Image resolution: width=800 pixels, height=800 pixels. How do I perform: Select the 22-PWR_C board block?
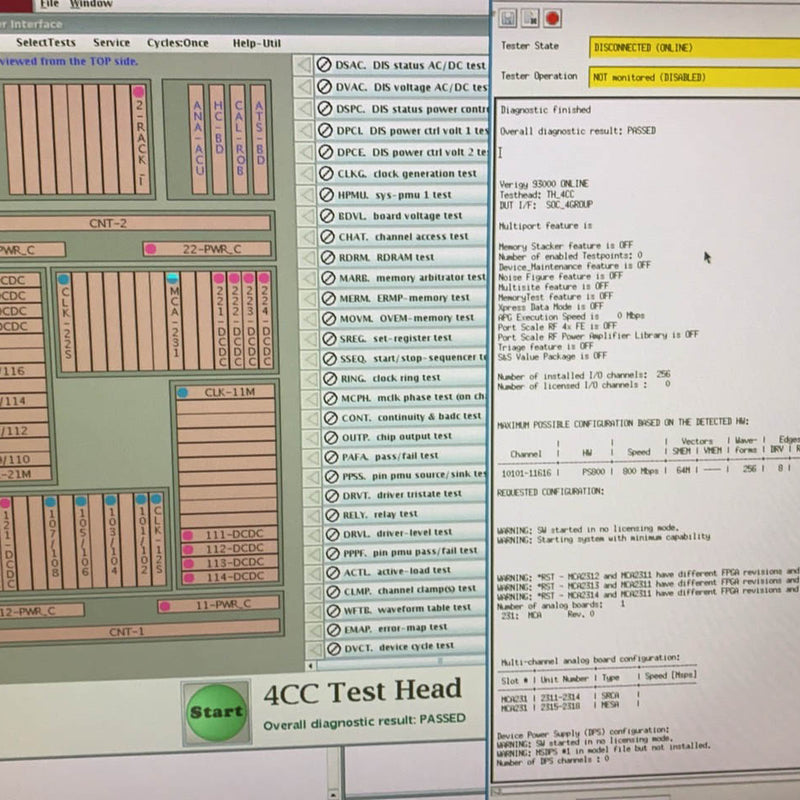pyautogui.click(x=207, y=249)
